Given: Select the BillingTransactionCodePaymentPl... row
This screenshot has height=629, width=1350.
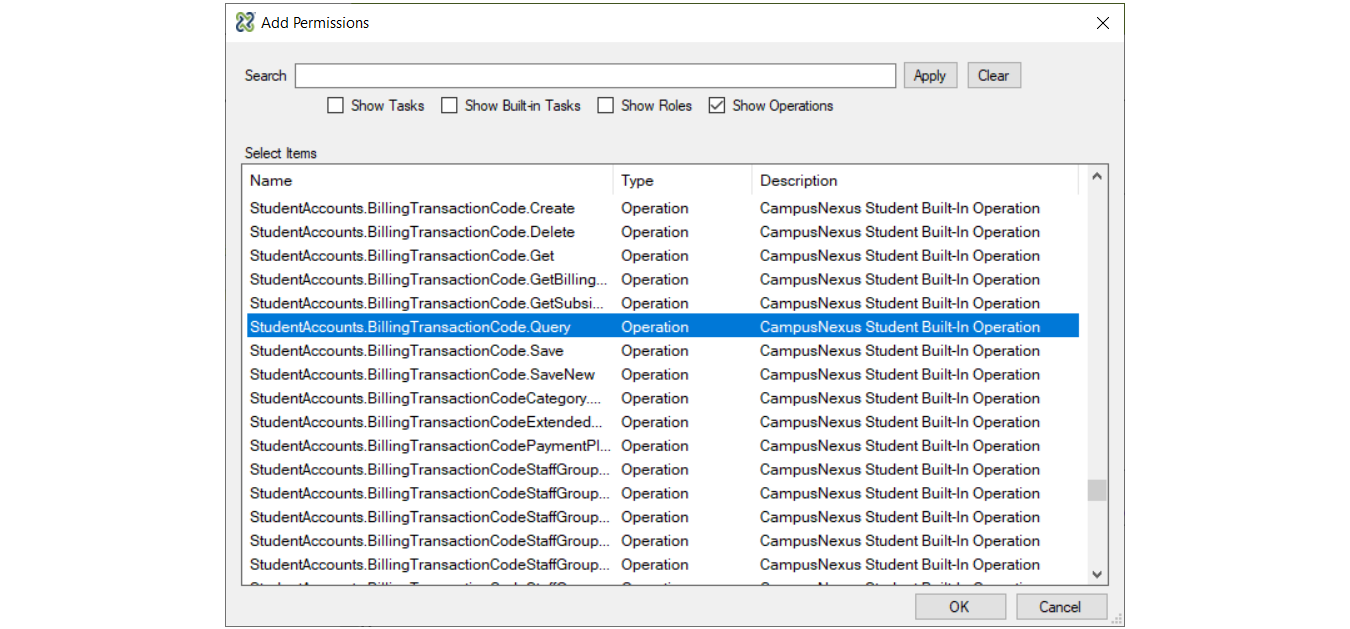Looking at the screenshot, I should tap(663, 446).
